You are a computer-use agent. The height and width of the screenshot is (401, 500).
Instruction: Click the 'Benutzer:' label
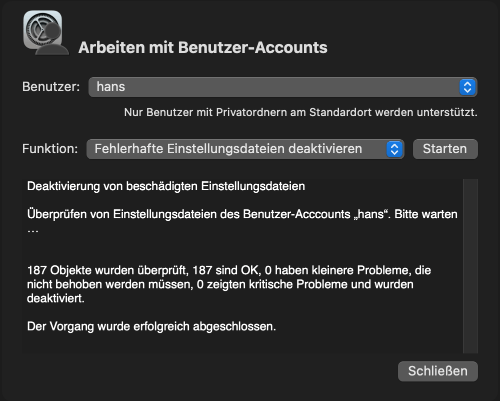pos(51,87)
